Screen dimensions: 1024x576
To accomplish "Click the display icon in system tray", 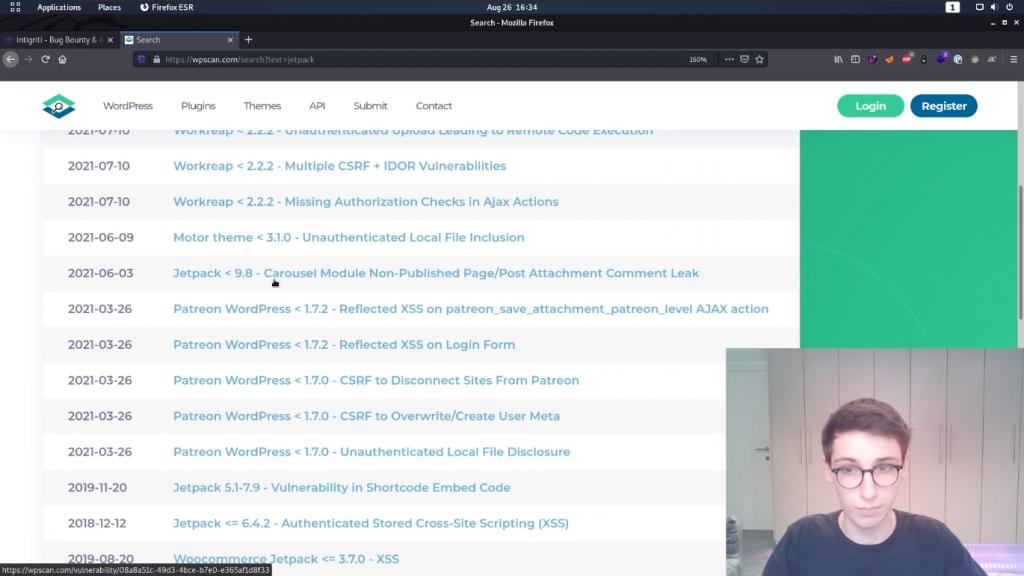I will tap(979, 7).
